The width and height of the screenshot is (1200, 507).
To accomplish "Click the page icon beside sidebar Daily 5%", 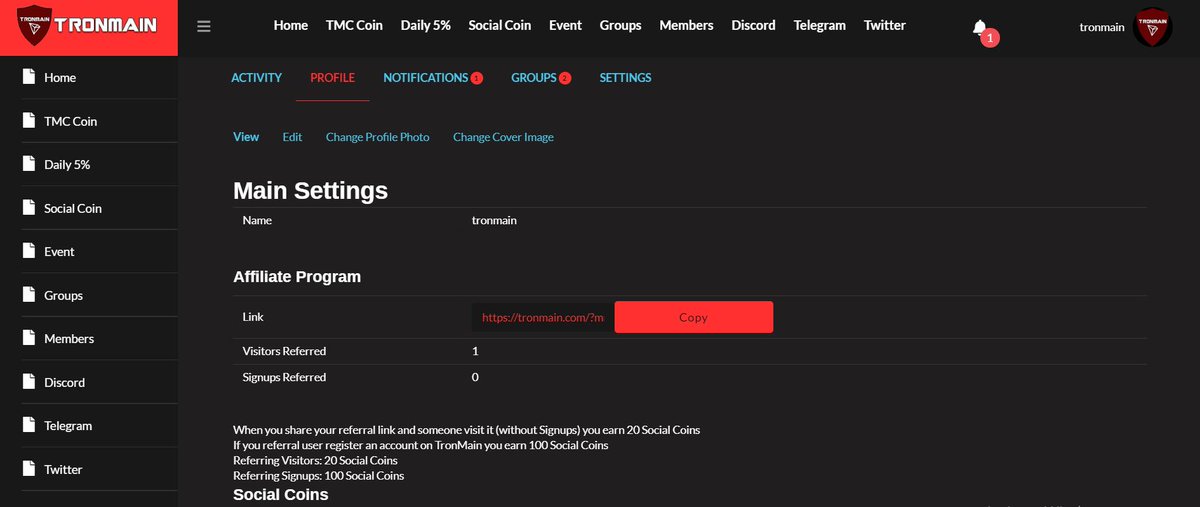I will (x=29, y=164).
